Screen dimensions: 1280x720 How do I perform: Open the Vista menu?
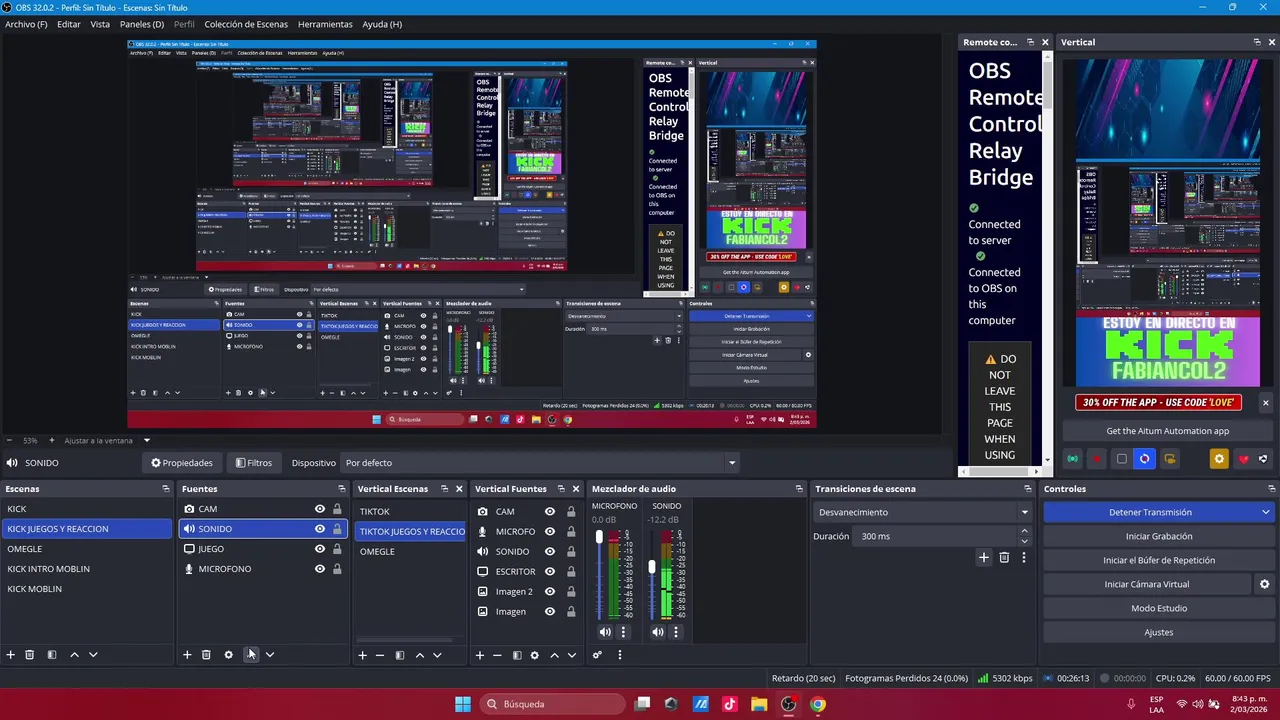coord(100,24)
